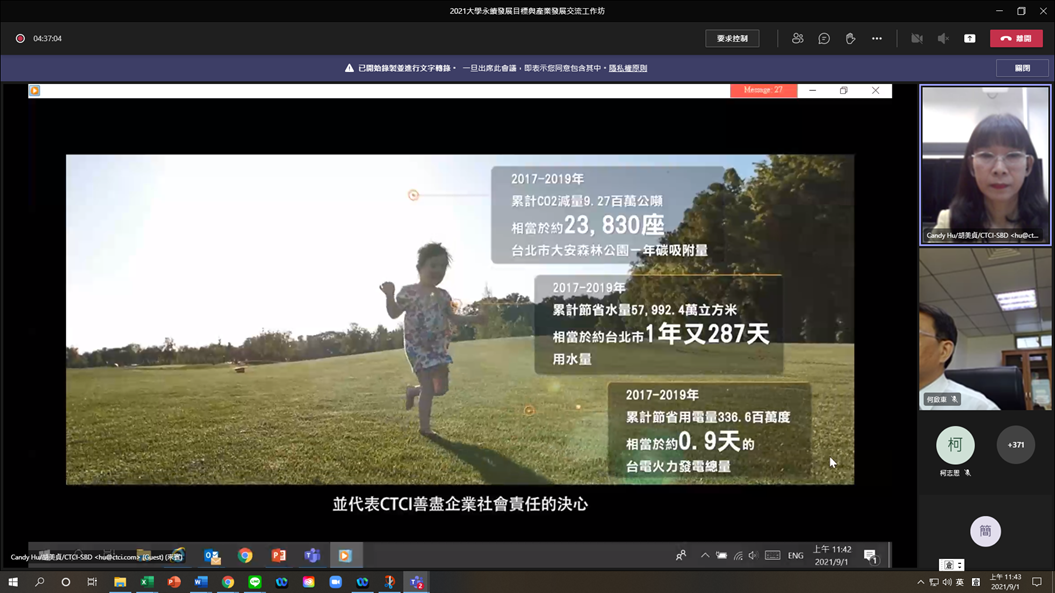
Task: Open the More actions ellipsis menu
Action: 877,39
